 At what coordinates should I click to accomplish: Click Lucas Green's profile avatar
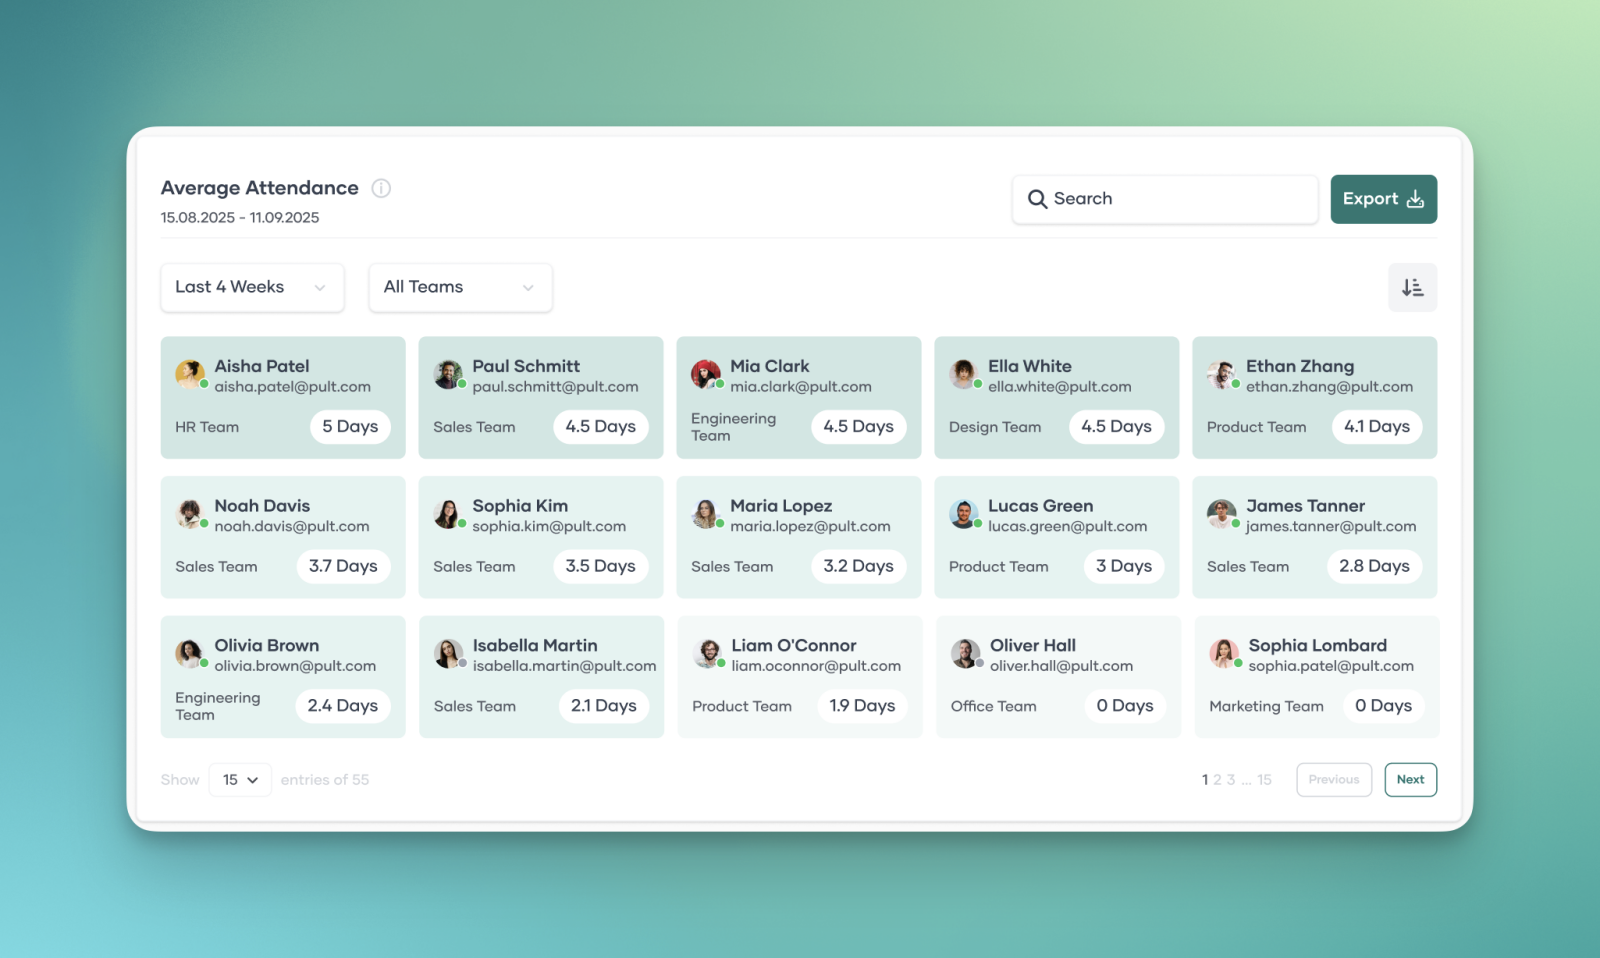963,514
